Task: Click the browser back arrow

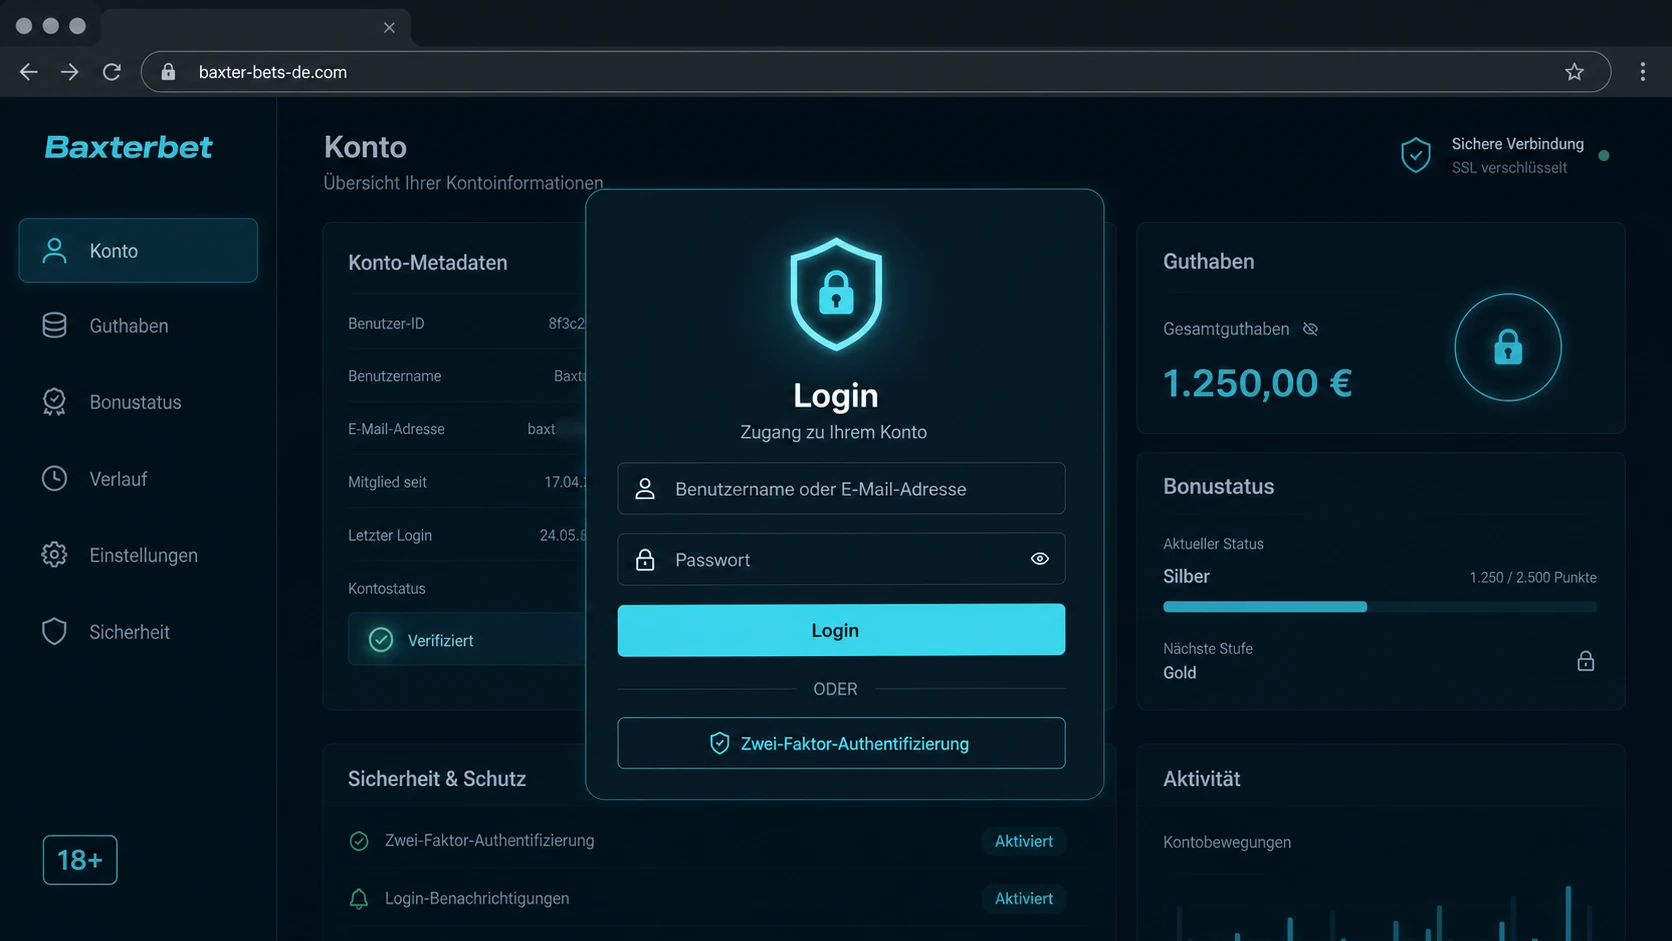Action: (28, 72)
